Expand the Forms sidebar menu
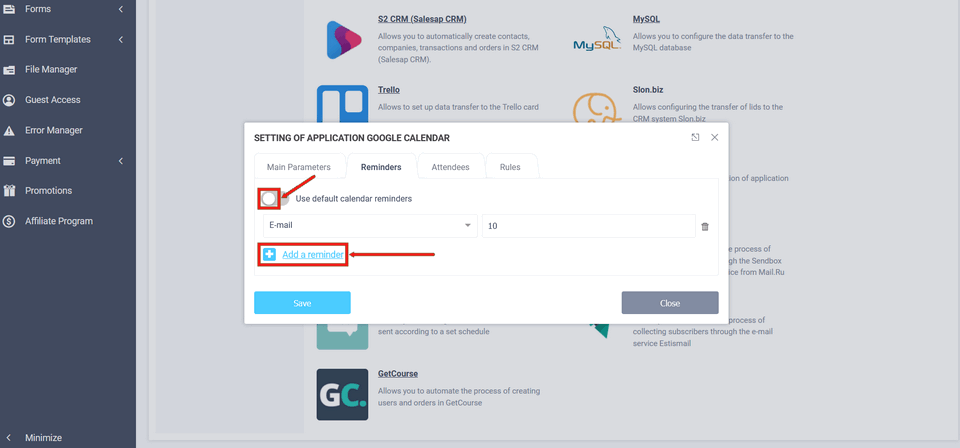The image size is (960, 448). pyautogui.click(x=120, y=10)
